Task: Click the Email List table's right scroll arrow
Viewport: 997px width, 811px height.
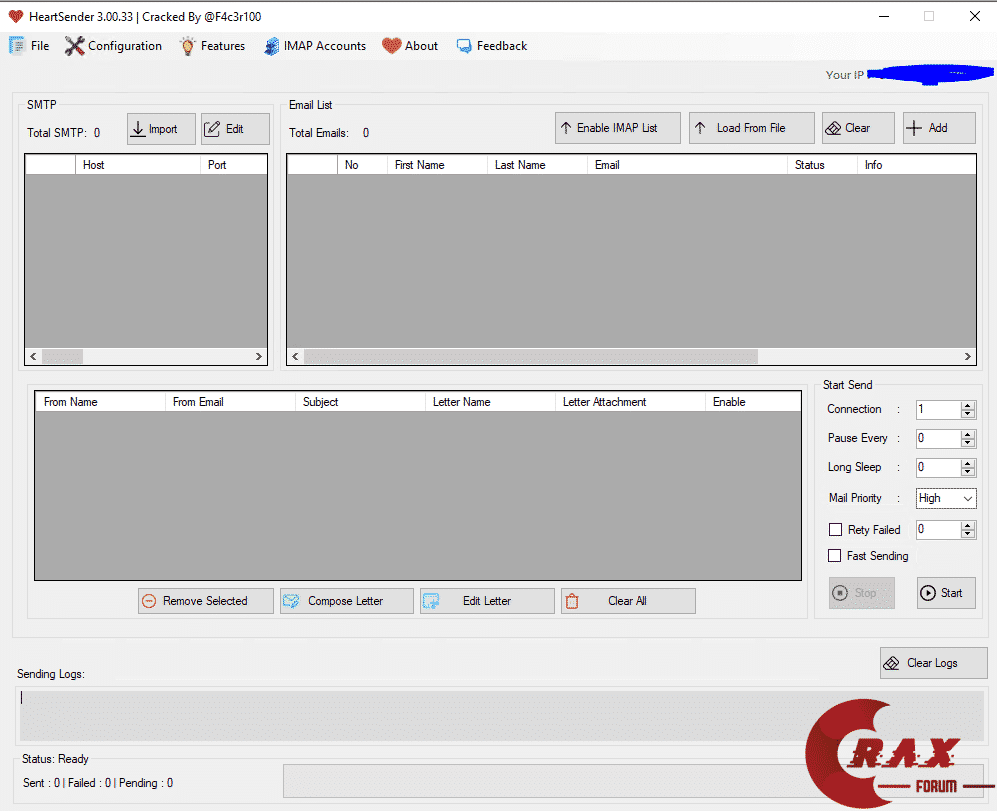Action: click(967, 356)
